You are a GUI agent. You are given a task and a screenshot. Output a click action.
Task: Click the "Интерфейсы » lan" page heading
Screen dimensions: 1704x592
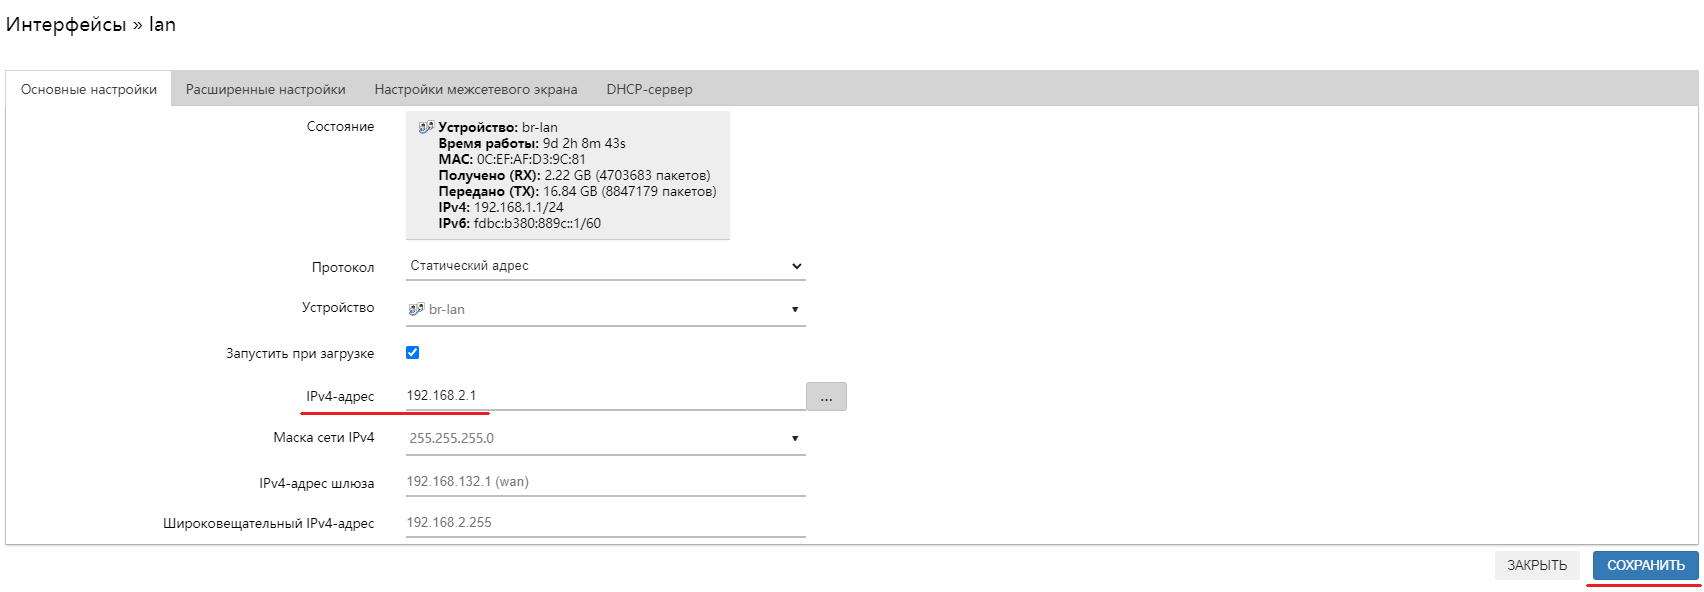coord(91,25)
